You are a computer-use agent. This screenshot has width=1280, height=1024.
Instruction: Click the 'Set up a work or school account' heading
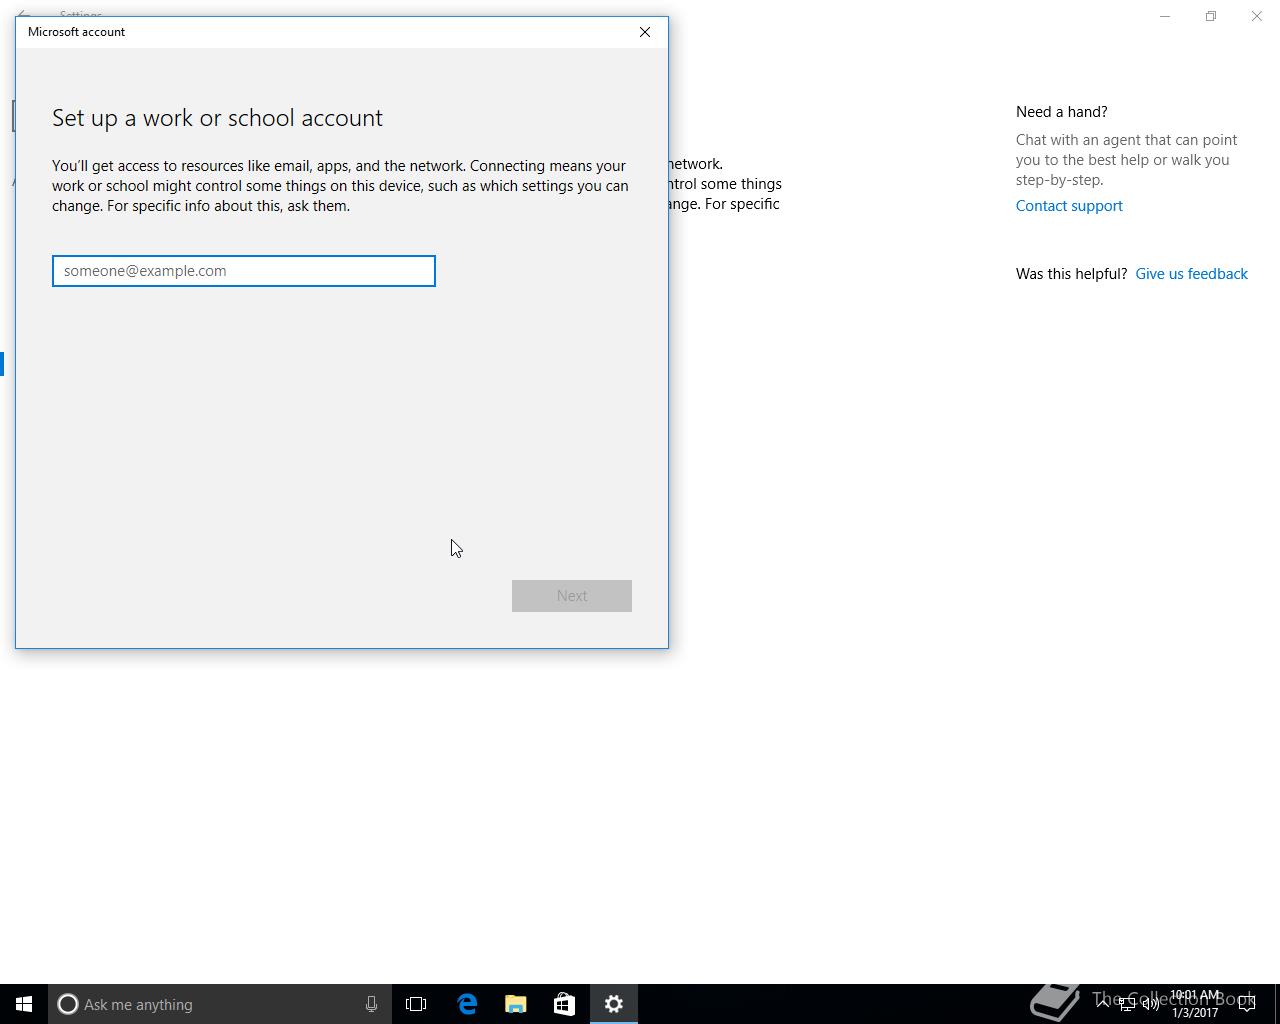point(217,118)
